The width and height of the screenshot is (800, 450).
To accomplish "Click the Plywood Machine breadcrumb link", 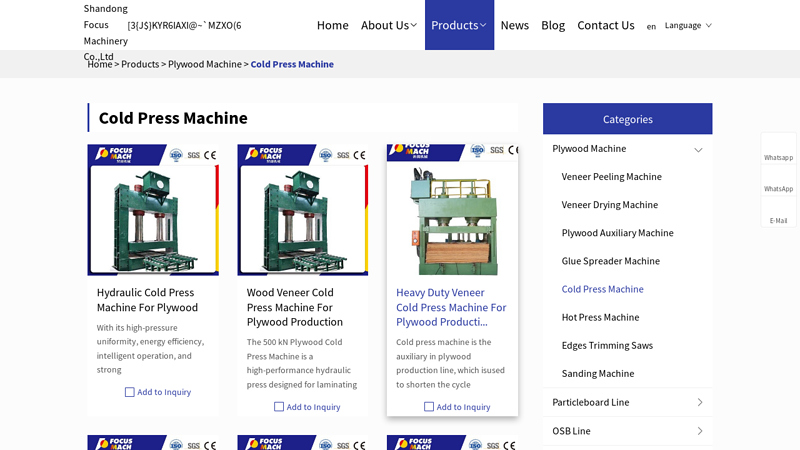I will pyautogui.click(x=205, y=64).
